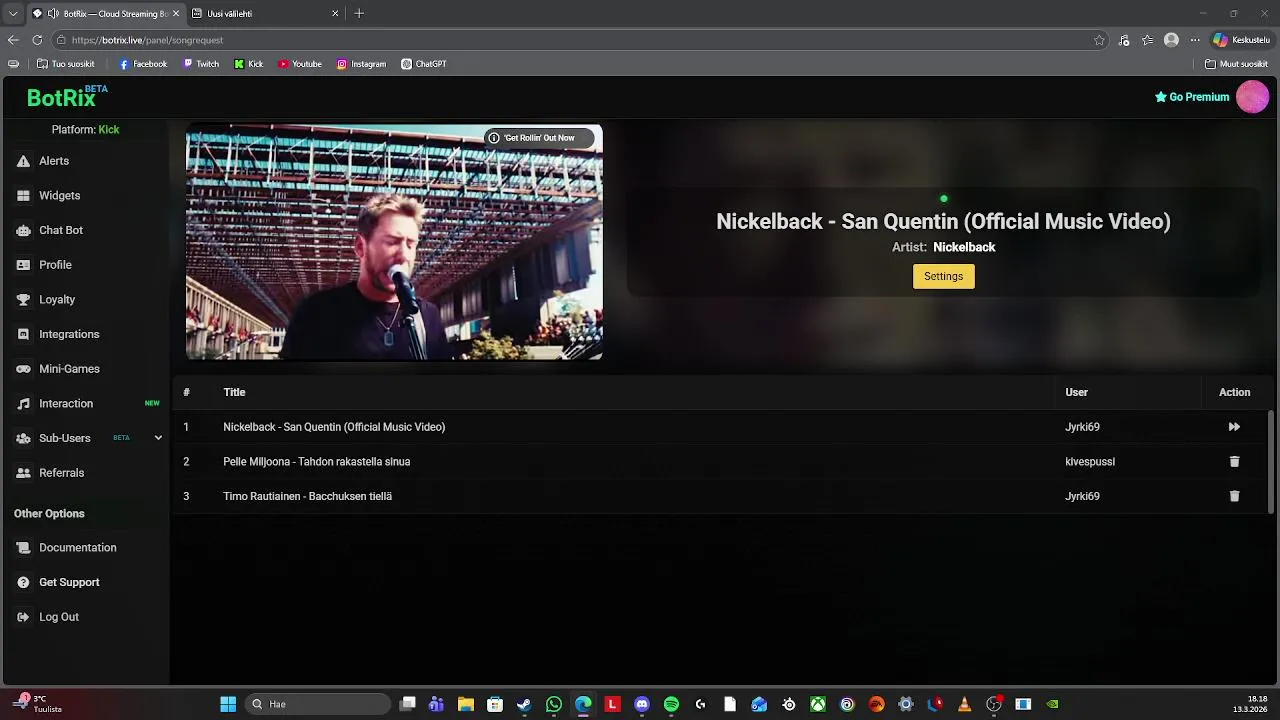Bookmark this page with the star icon
Screen dimensions: 1280x720
click(x=1099, y=40)
